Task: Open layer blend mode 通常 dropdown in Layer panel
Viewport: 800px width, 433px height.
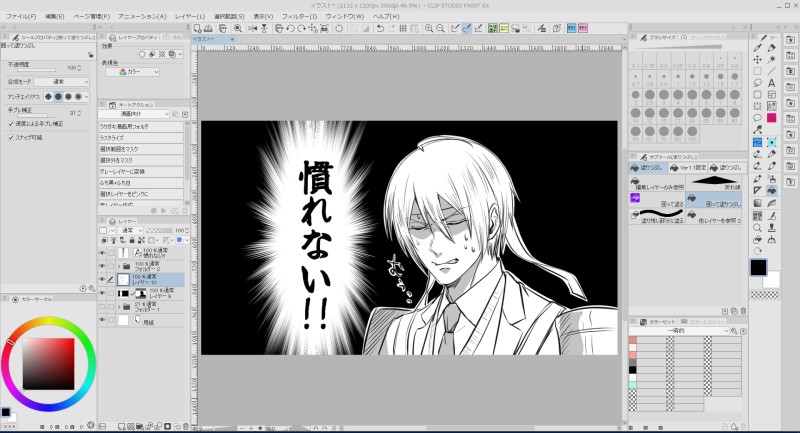Action: 129,231
